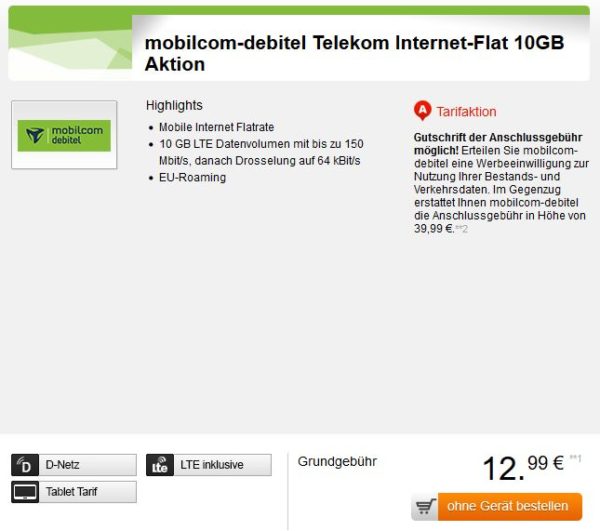The height and width of the screenshot is (531, 600).
Task: Click the 12.99 € price
Action: [x=523, y=466]
